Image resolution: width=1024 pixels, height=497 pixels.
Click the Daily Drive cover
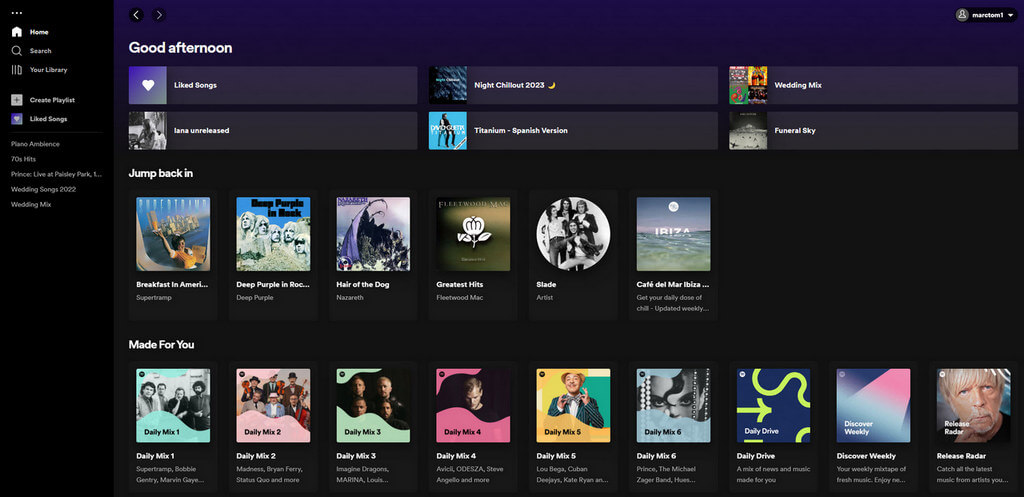(773, 406)
